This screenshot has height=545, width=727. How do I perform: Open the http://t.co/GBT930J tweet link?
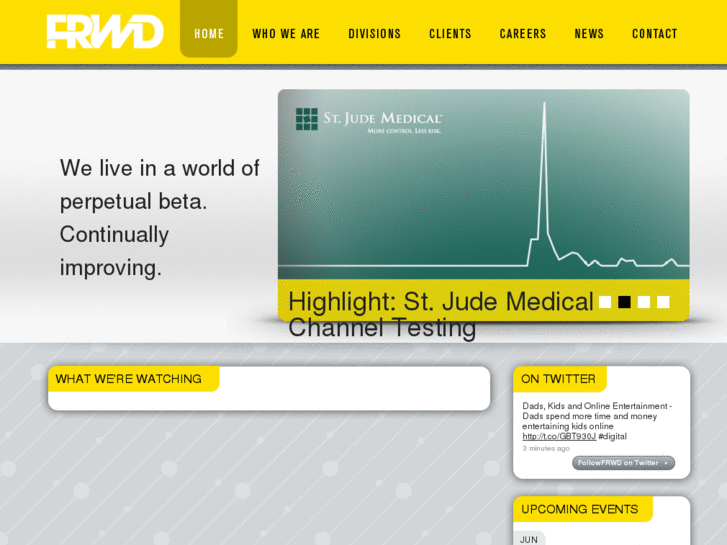tap(559, 436)
